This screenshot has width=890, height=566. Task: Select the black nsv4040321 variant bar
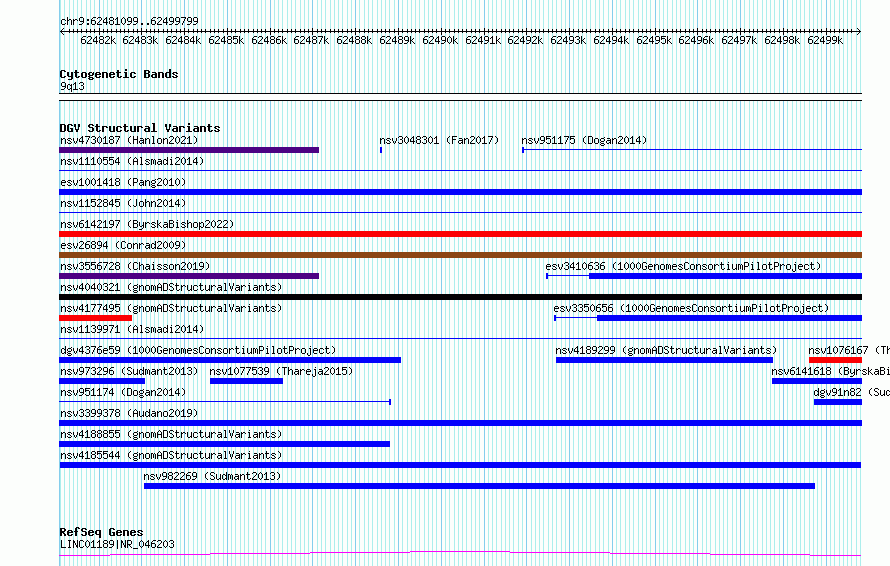[x=460, y=297]
